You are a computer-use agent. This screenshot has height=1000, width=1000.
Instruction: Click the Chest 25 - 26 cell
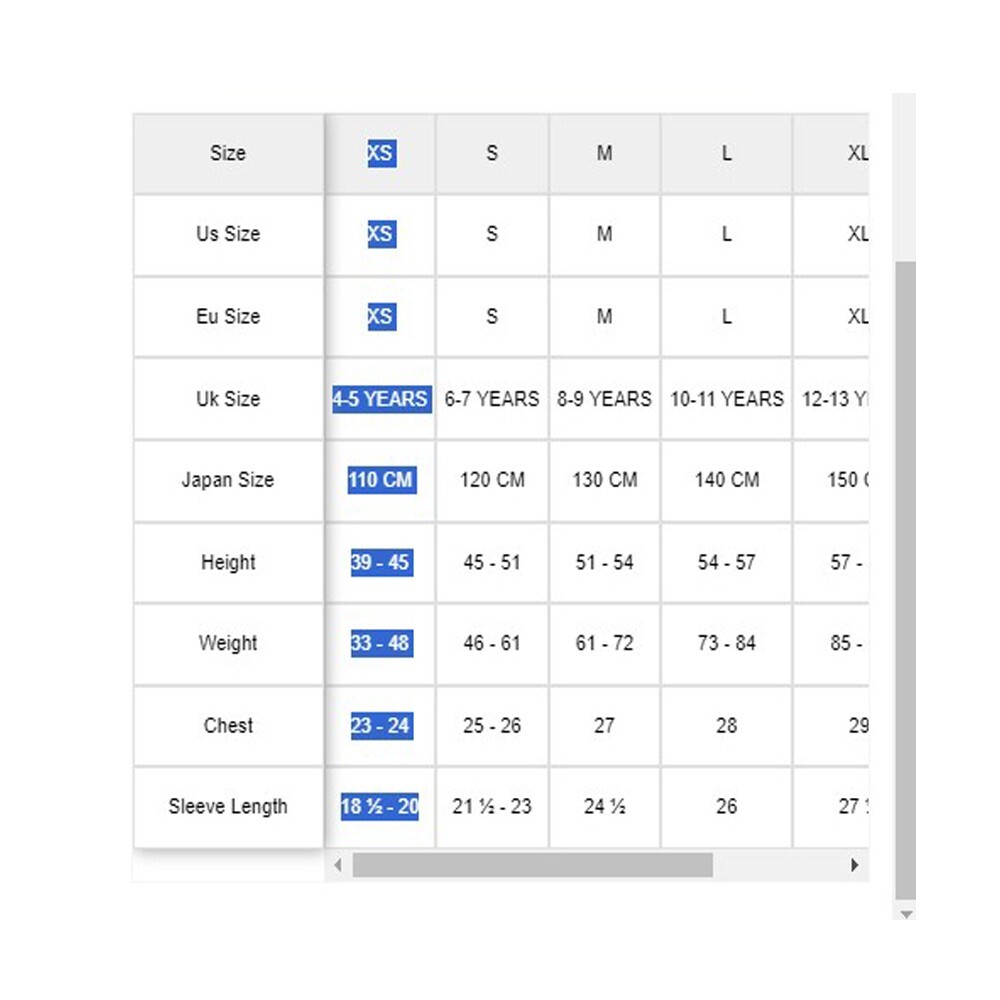[x=492, y=726]
